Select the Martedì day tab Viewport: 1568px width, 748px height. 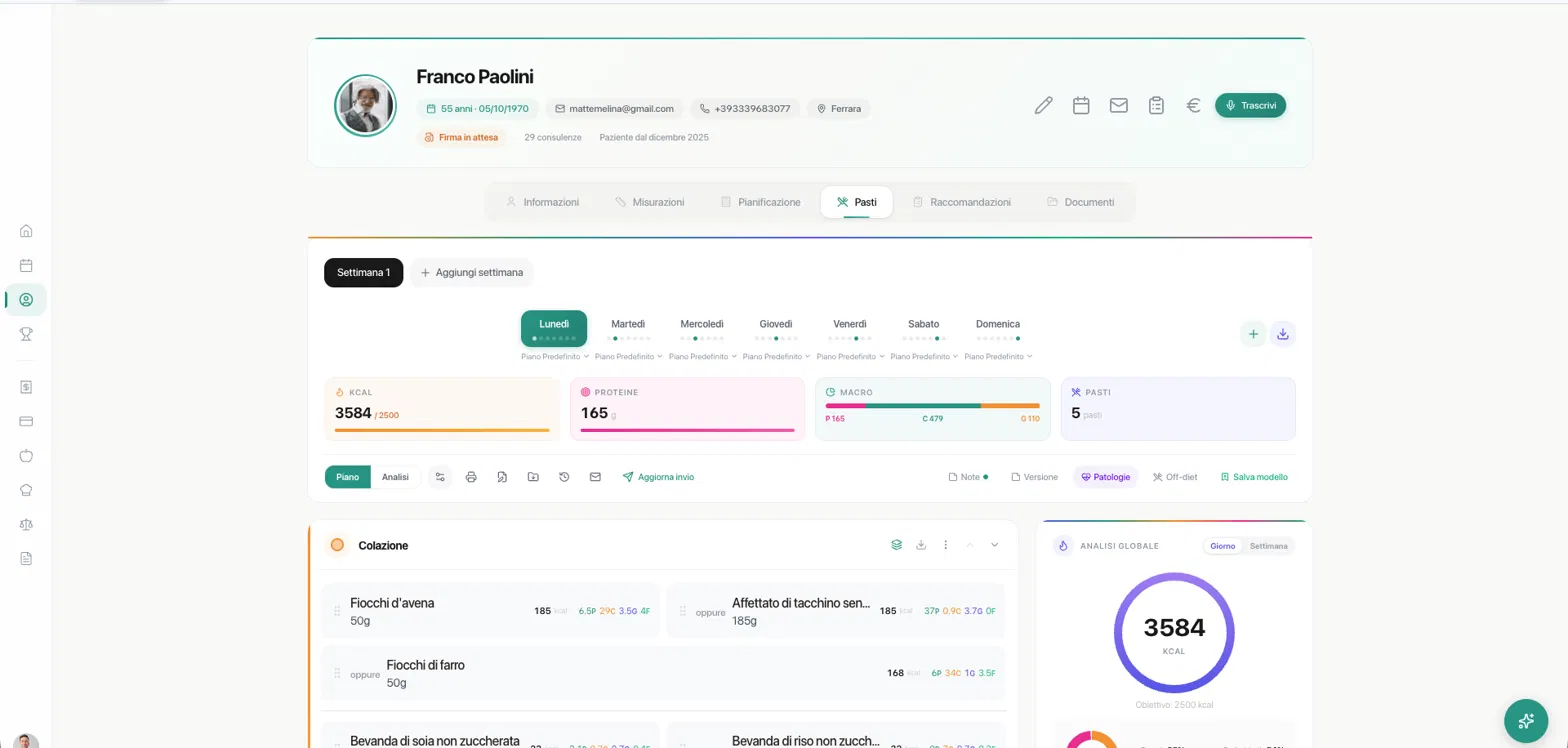click(628, 328)
